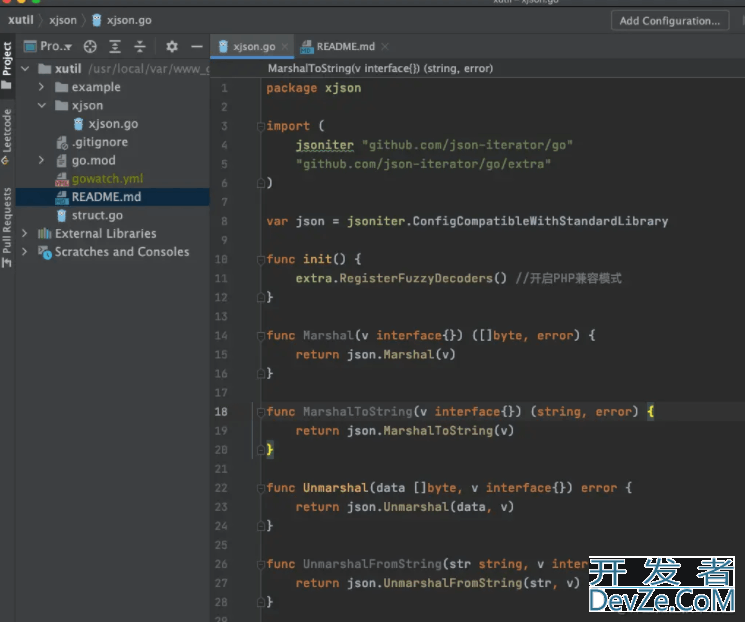Open struct.go from the project tree

click(97, 215)
